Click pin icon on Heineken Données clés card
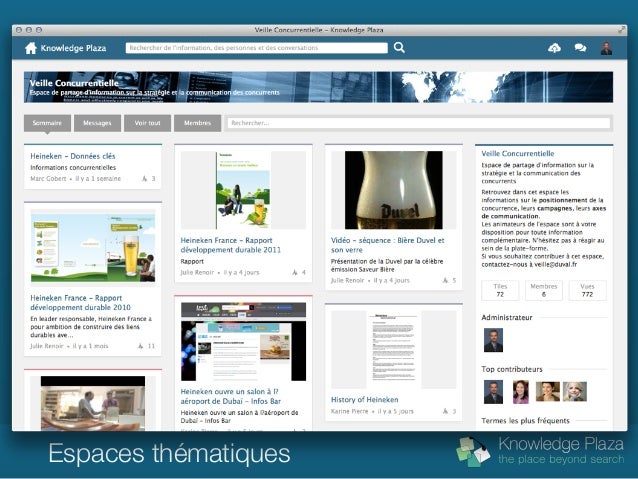This screenshot has width=638, height=479. 144,179
